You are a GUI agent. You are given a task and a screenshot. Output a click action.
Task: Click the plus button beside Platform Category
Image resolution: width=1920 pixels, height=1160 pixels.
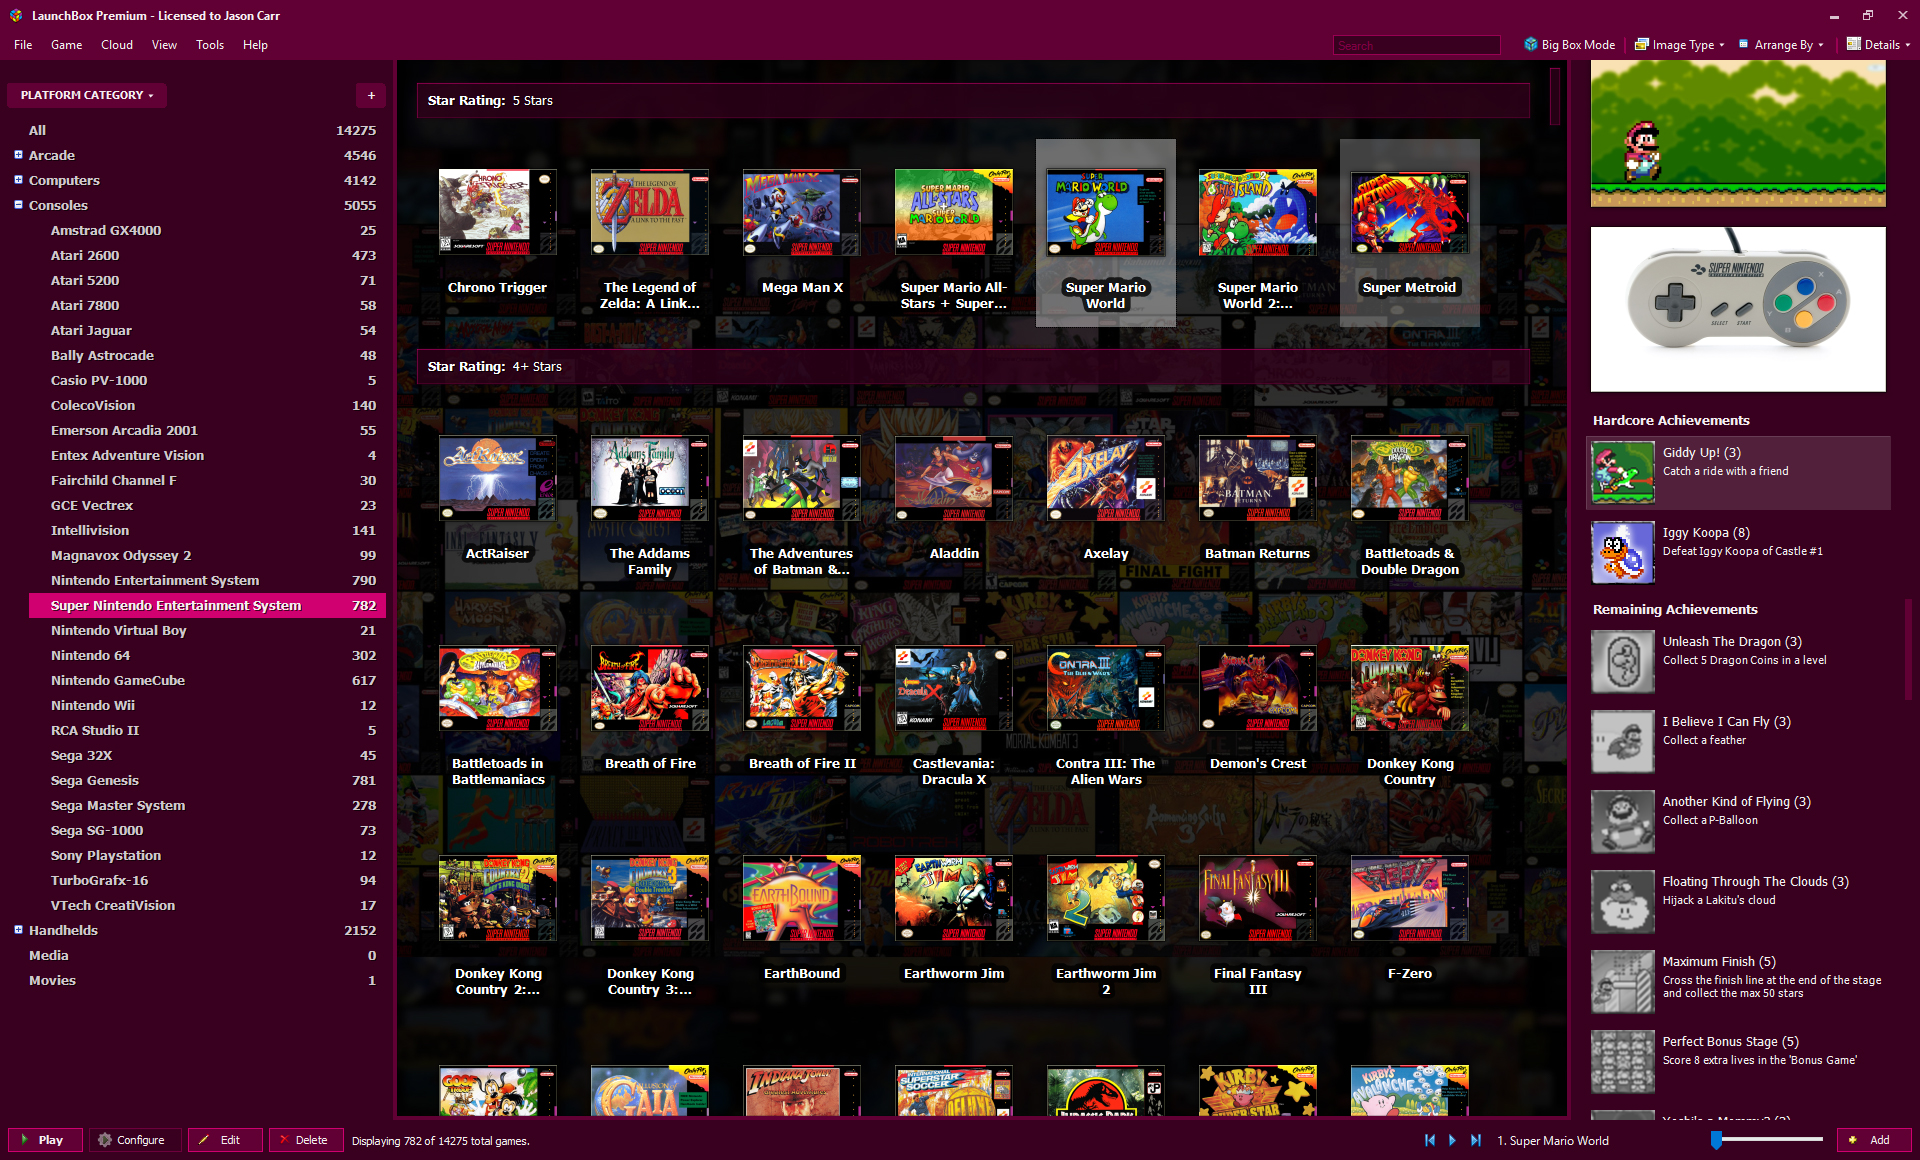tap(371, 95)
